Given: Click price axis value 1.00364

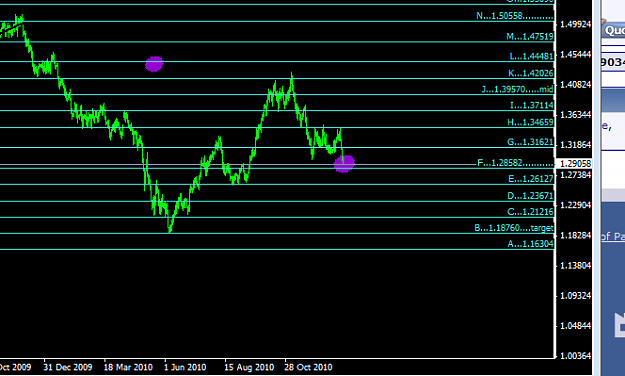Looking at the screenshot, I should tap(575, 356).
